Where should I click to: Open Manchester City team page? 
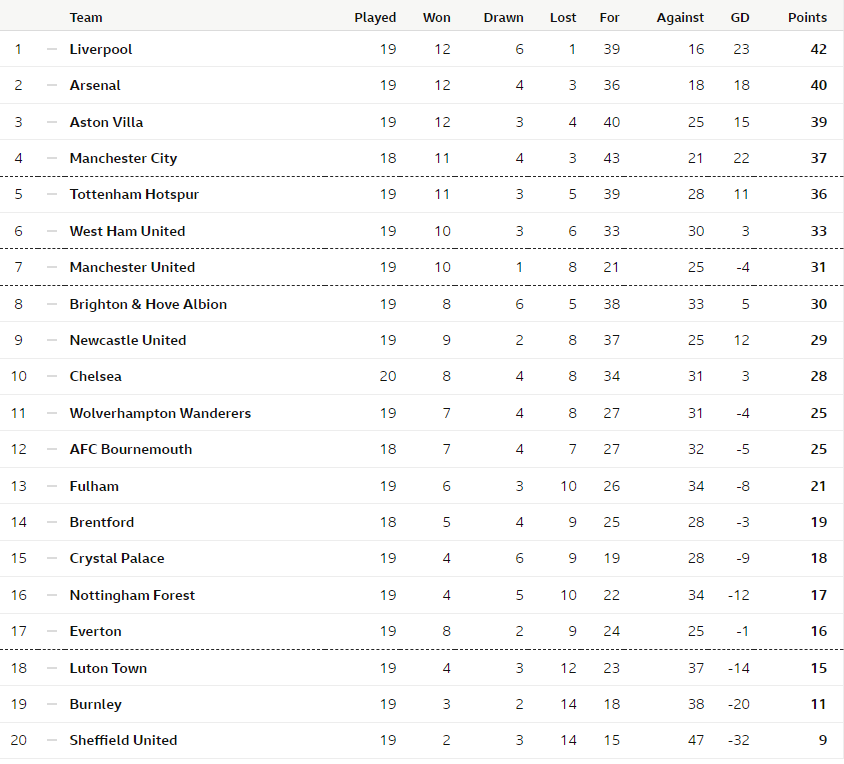123,158
